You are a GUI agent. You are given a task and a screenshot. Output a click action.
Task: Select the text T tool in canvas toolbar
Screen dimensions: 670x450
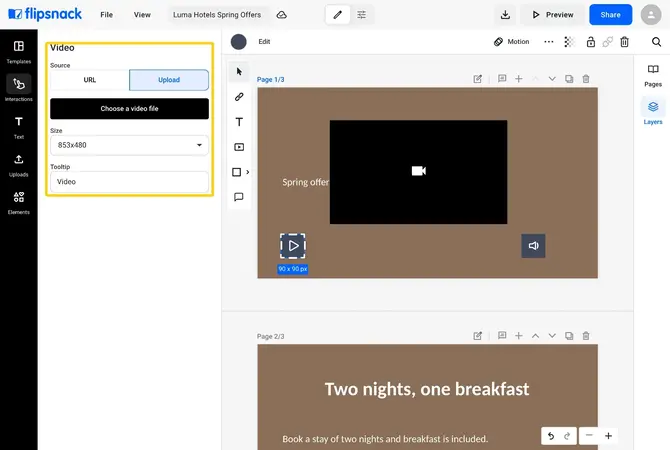point(239,122)
